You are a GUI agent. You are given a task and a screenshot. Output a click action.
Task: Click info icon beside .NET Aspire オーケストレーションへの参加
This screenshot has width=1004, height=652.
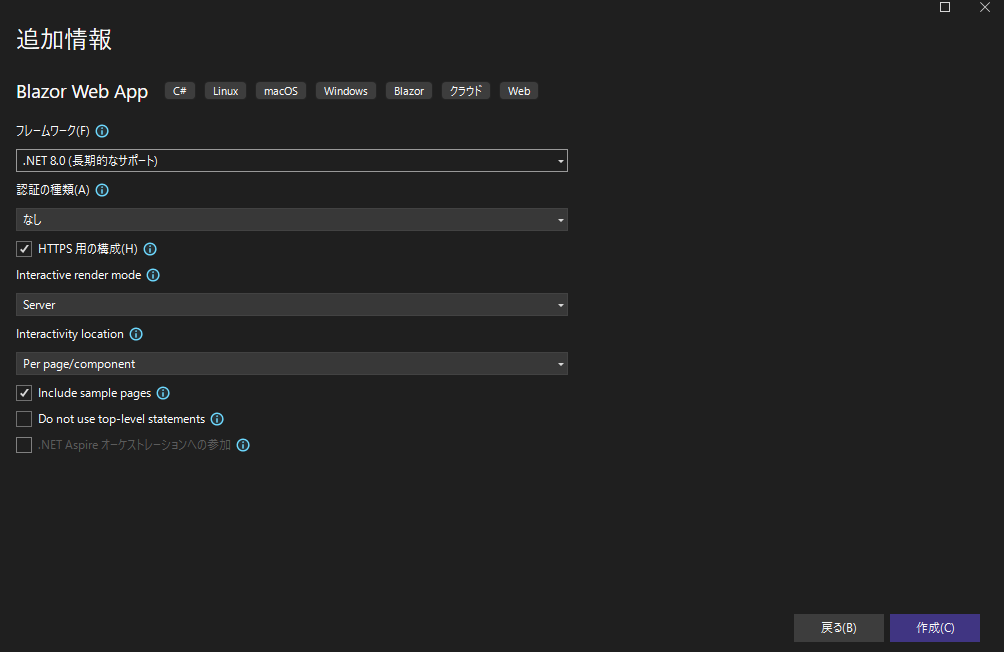[243, 445]
